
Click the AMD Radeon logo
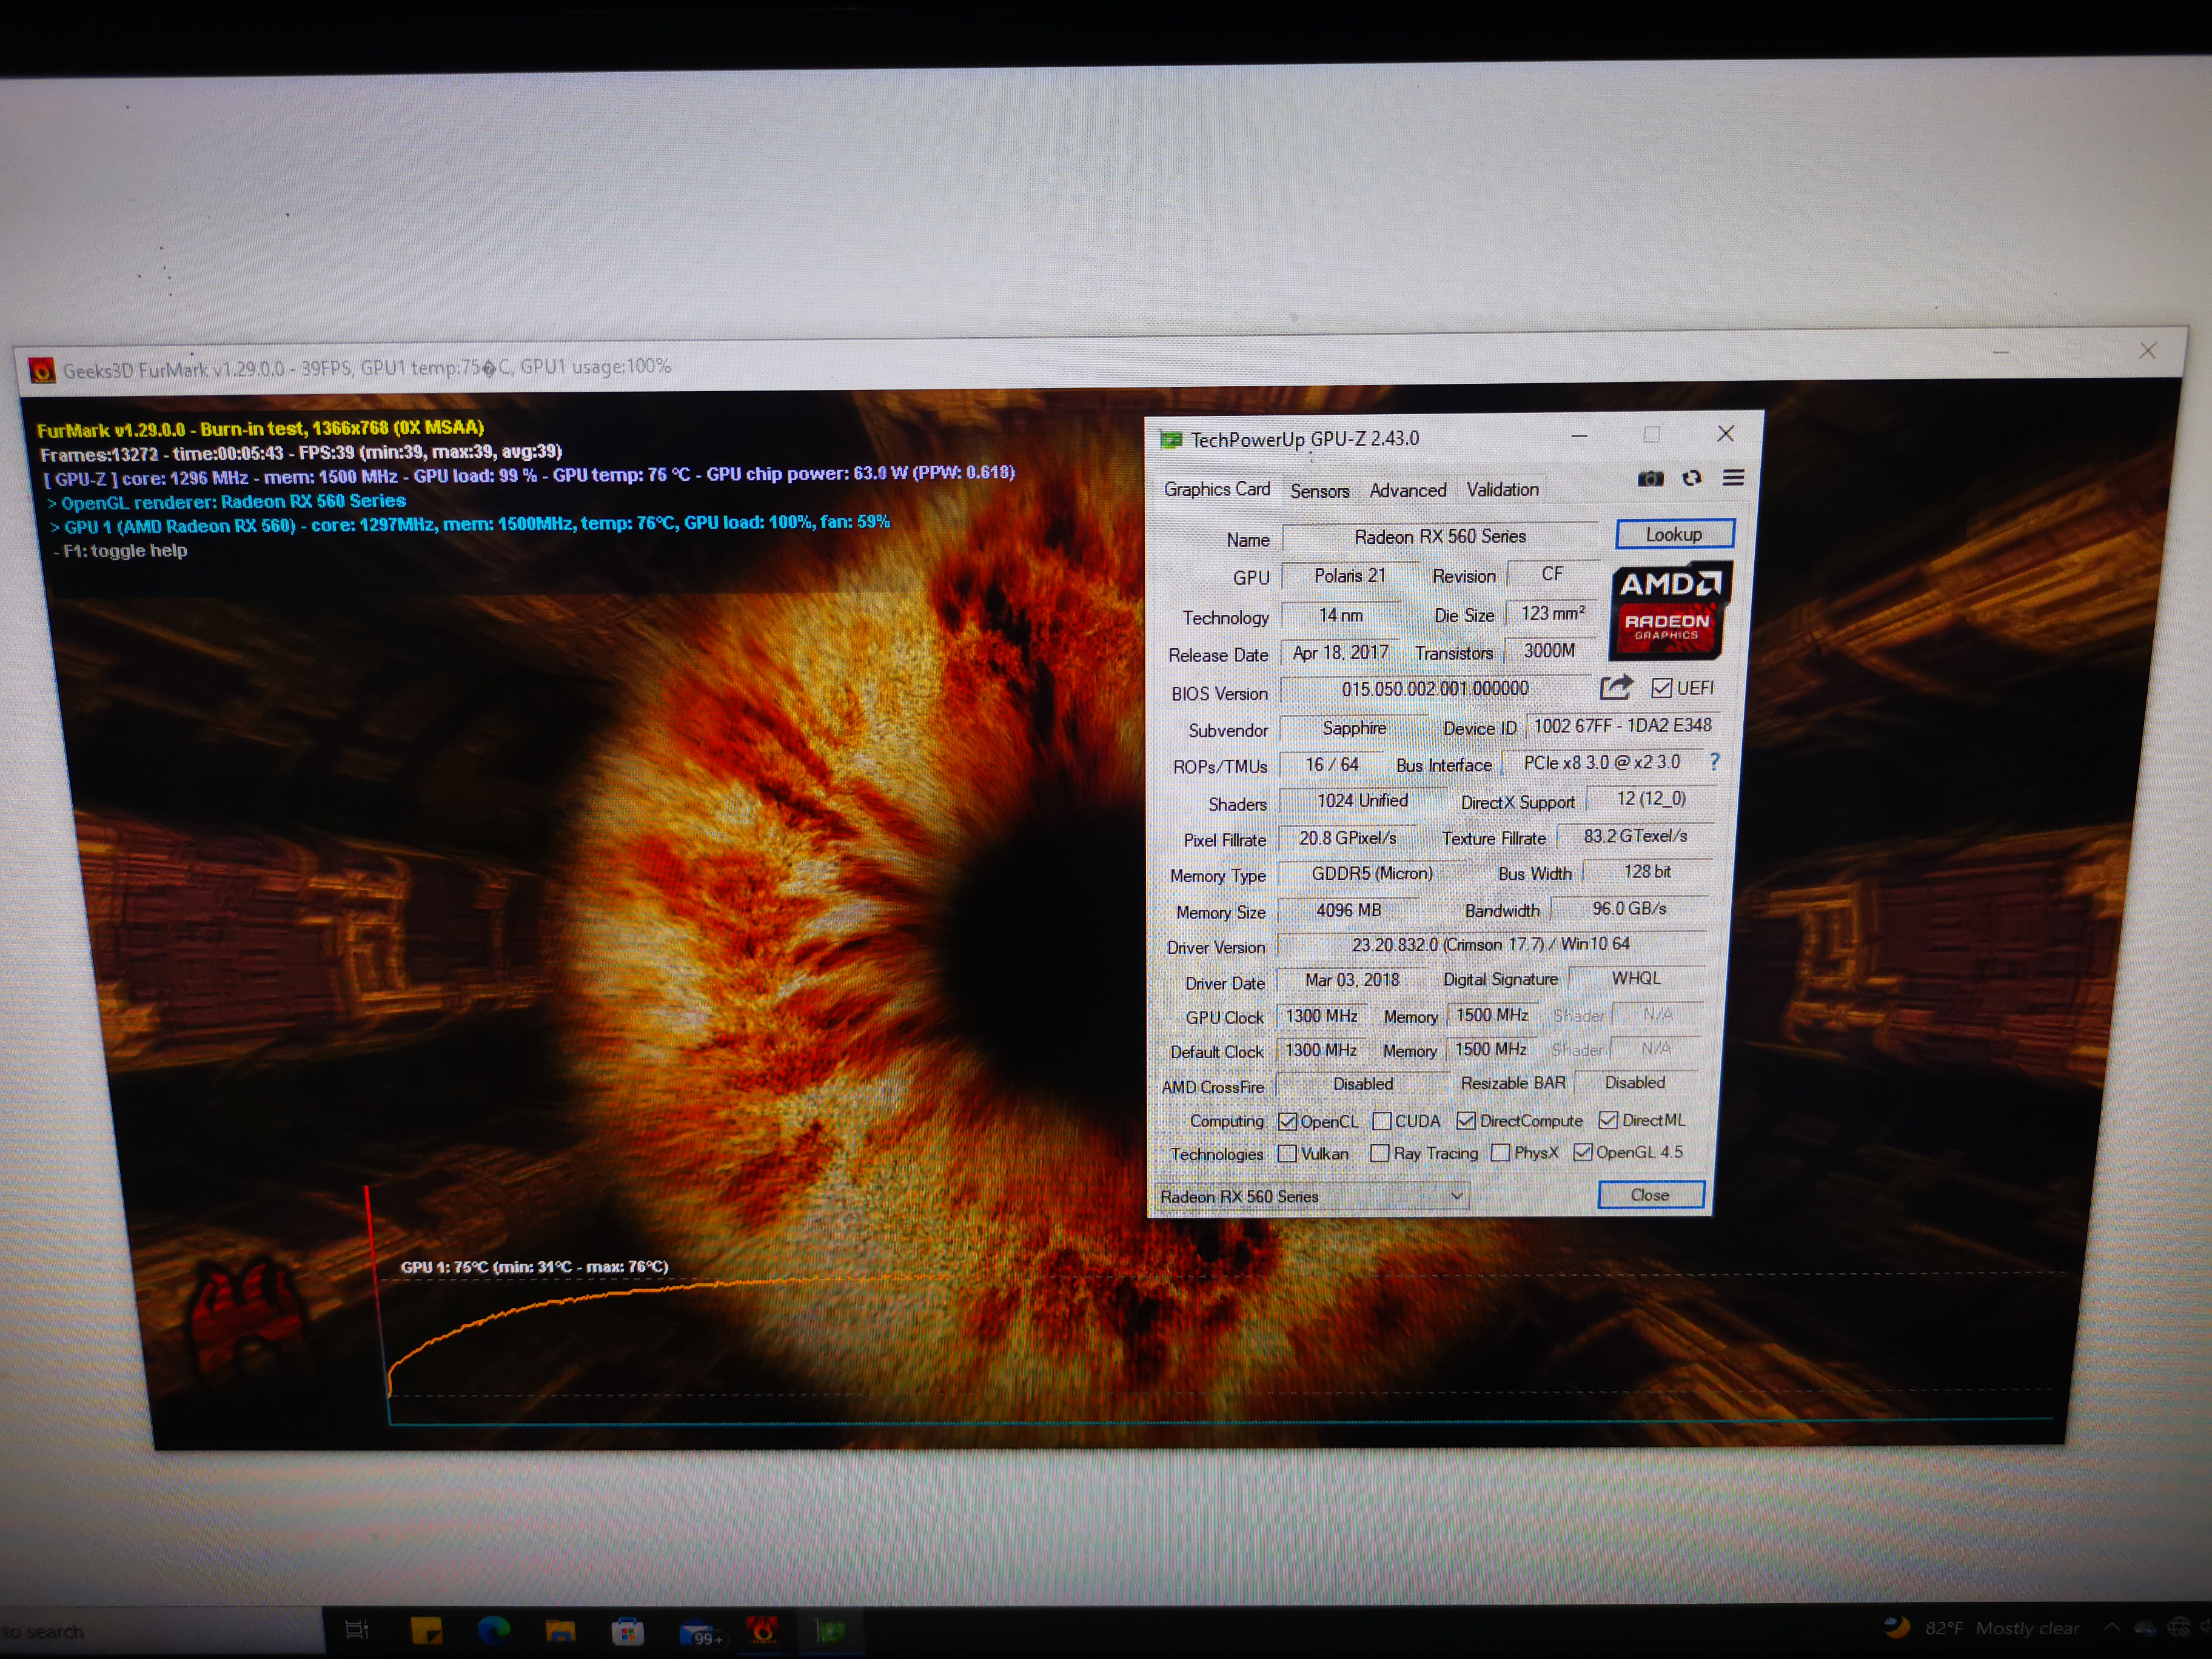click(1669, 611)
